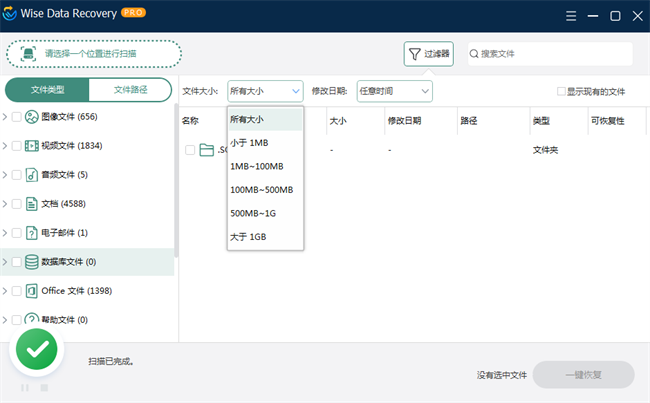
Task: Select the file type tab
Action: (47, 90)
